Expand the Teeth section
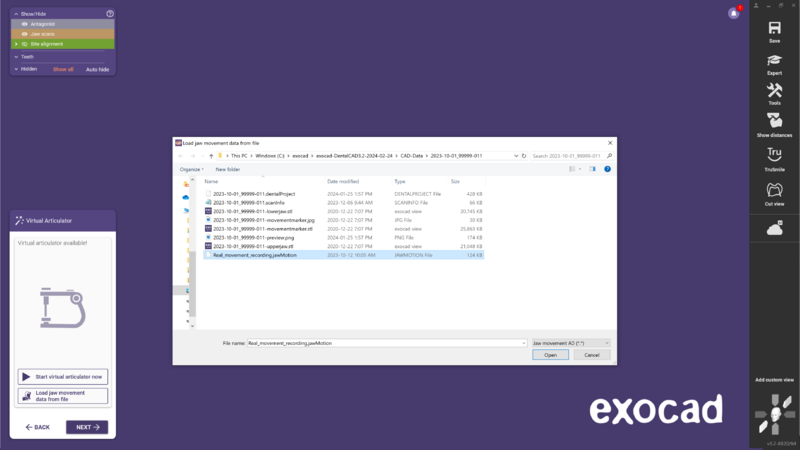Viewport: 800px width, 450px height. [x=16, y=57]
